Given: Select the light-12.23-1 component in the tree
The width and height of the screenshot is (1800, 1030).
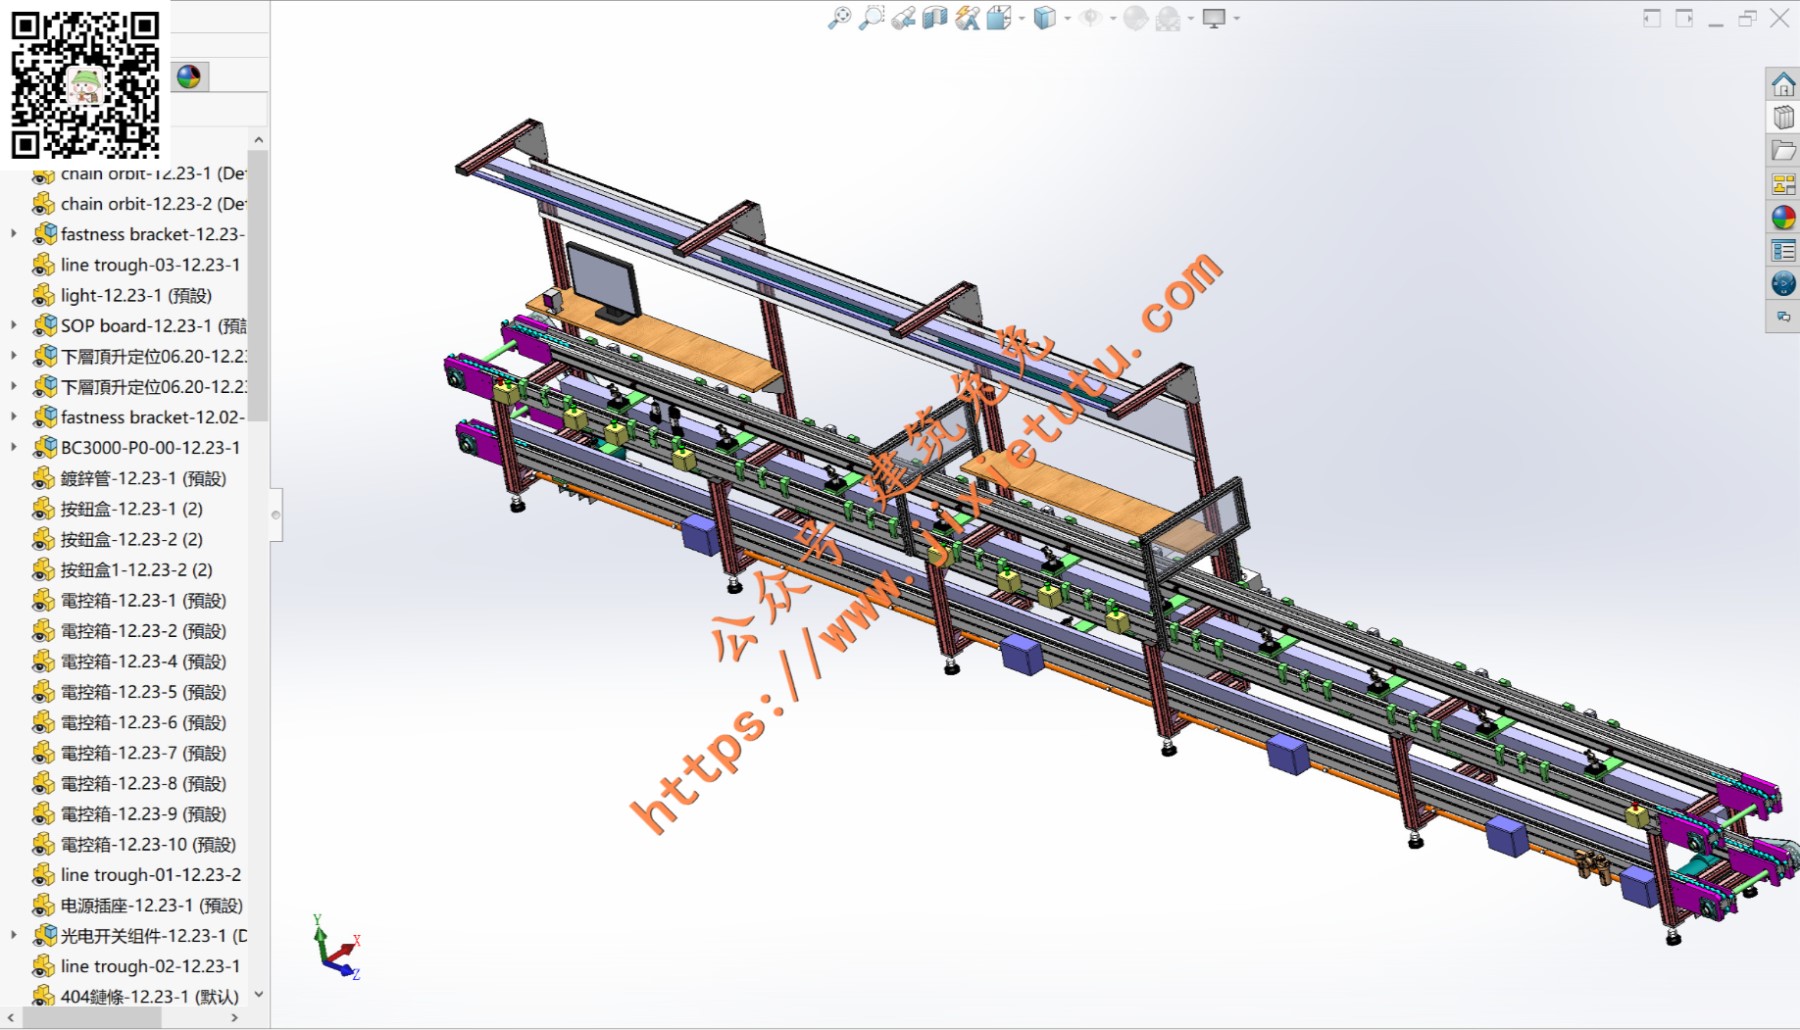Looking at the screenshot, I should click(x=136, y=295).
